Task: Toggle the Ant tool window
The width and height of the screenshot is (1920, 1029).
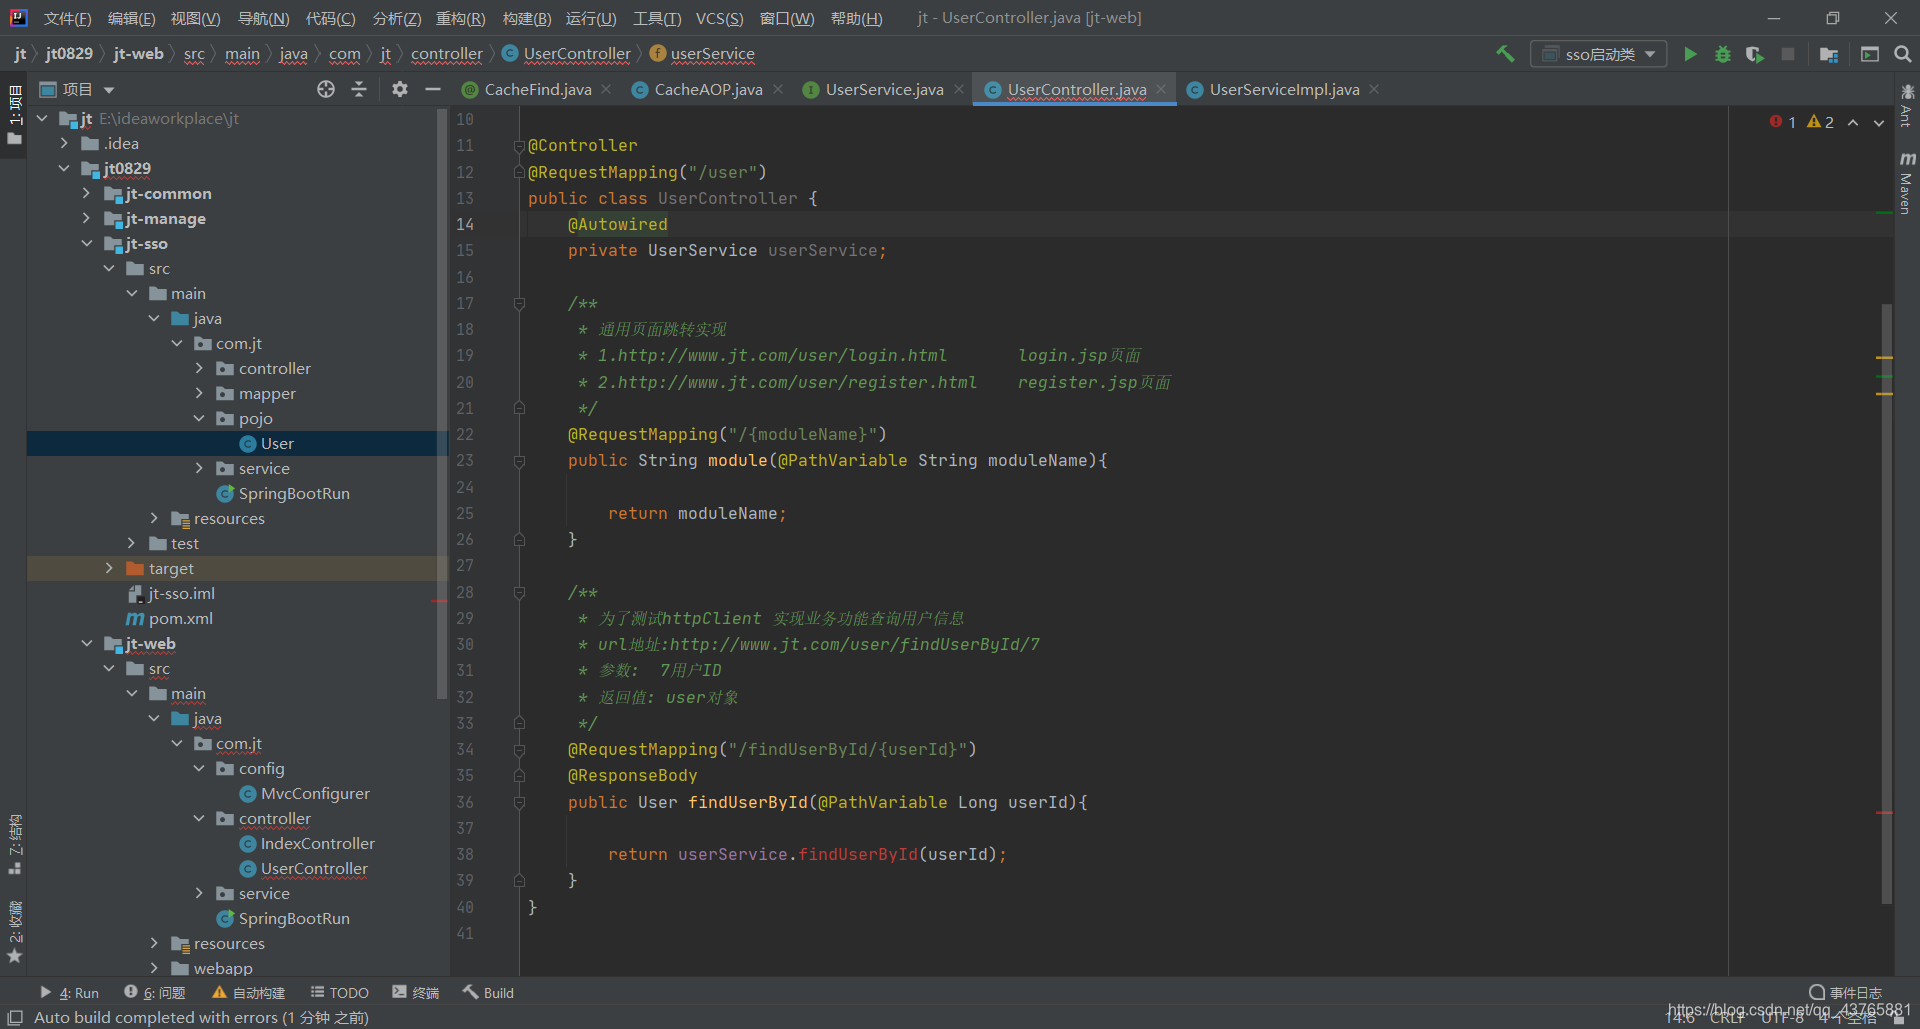Action: pos(1906,105)
